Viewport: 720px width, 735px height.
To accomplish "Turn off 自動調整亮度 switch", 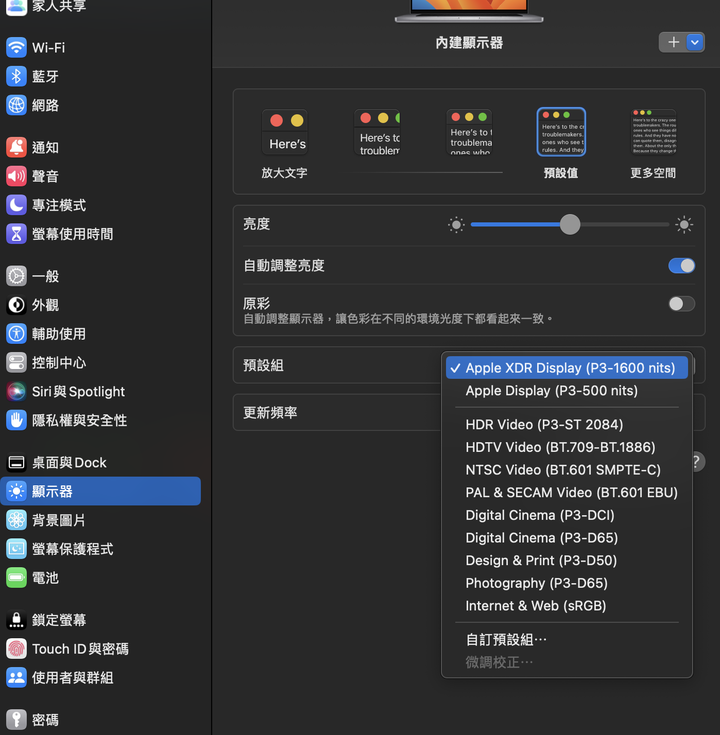I will (x=682, y=266).
